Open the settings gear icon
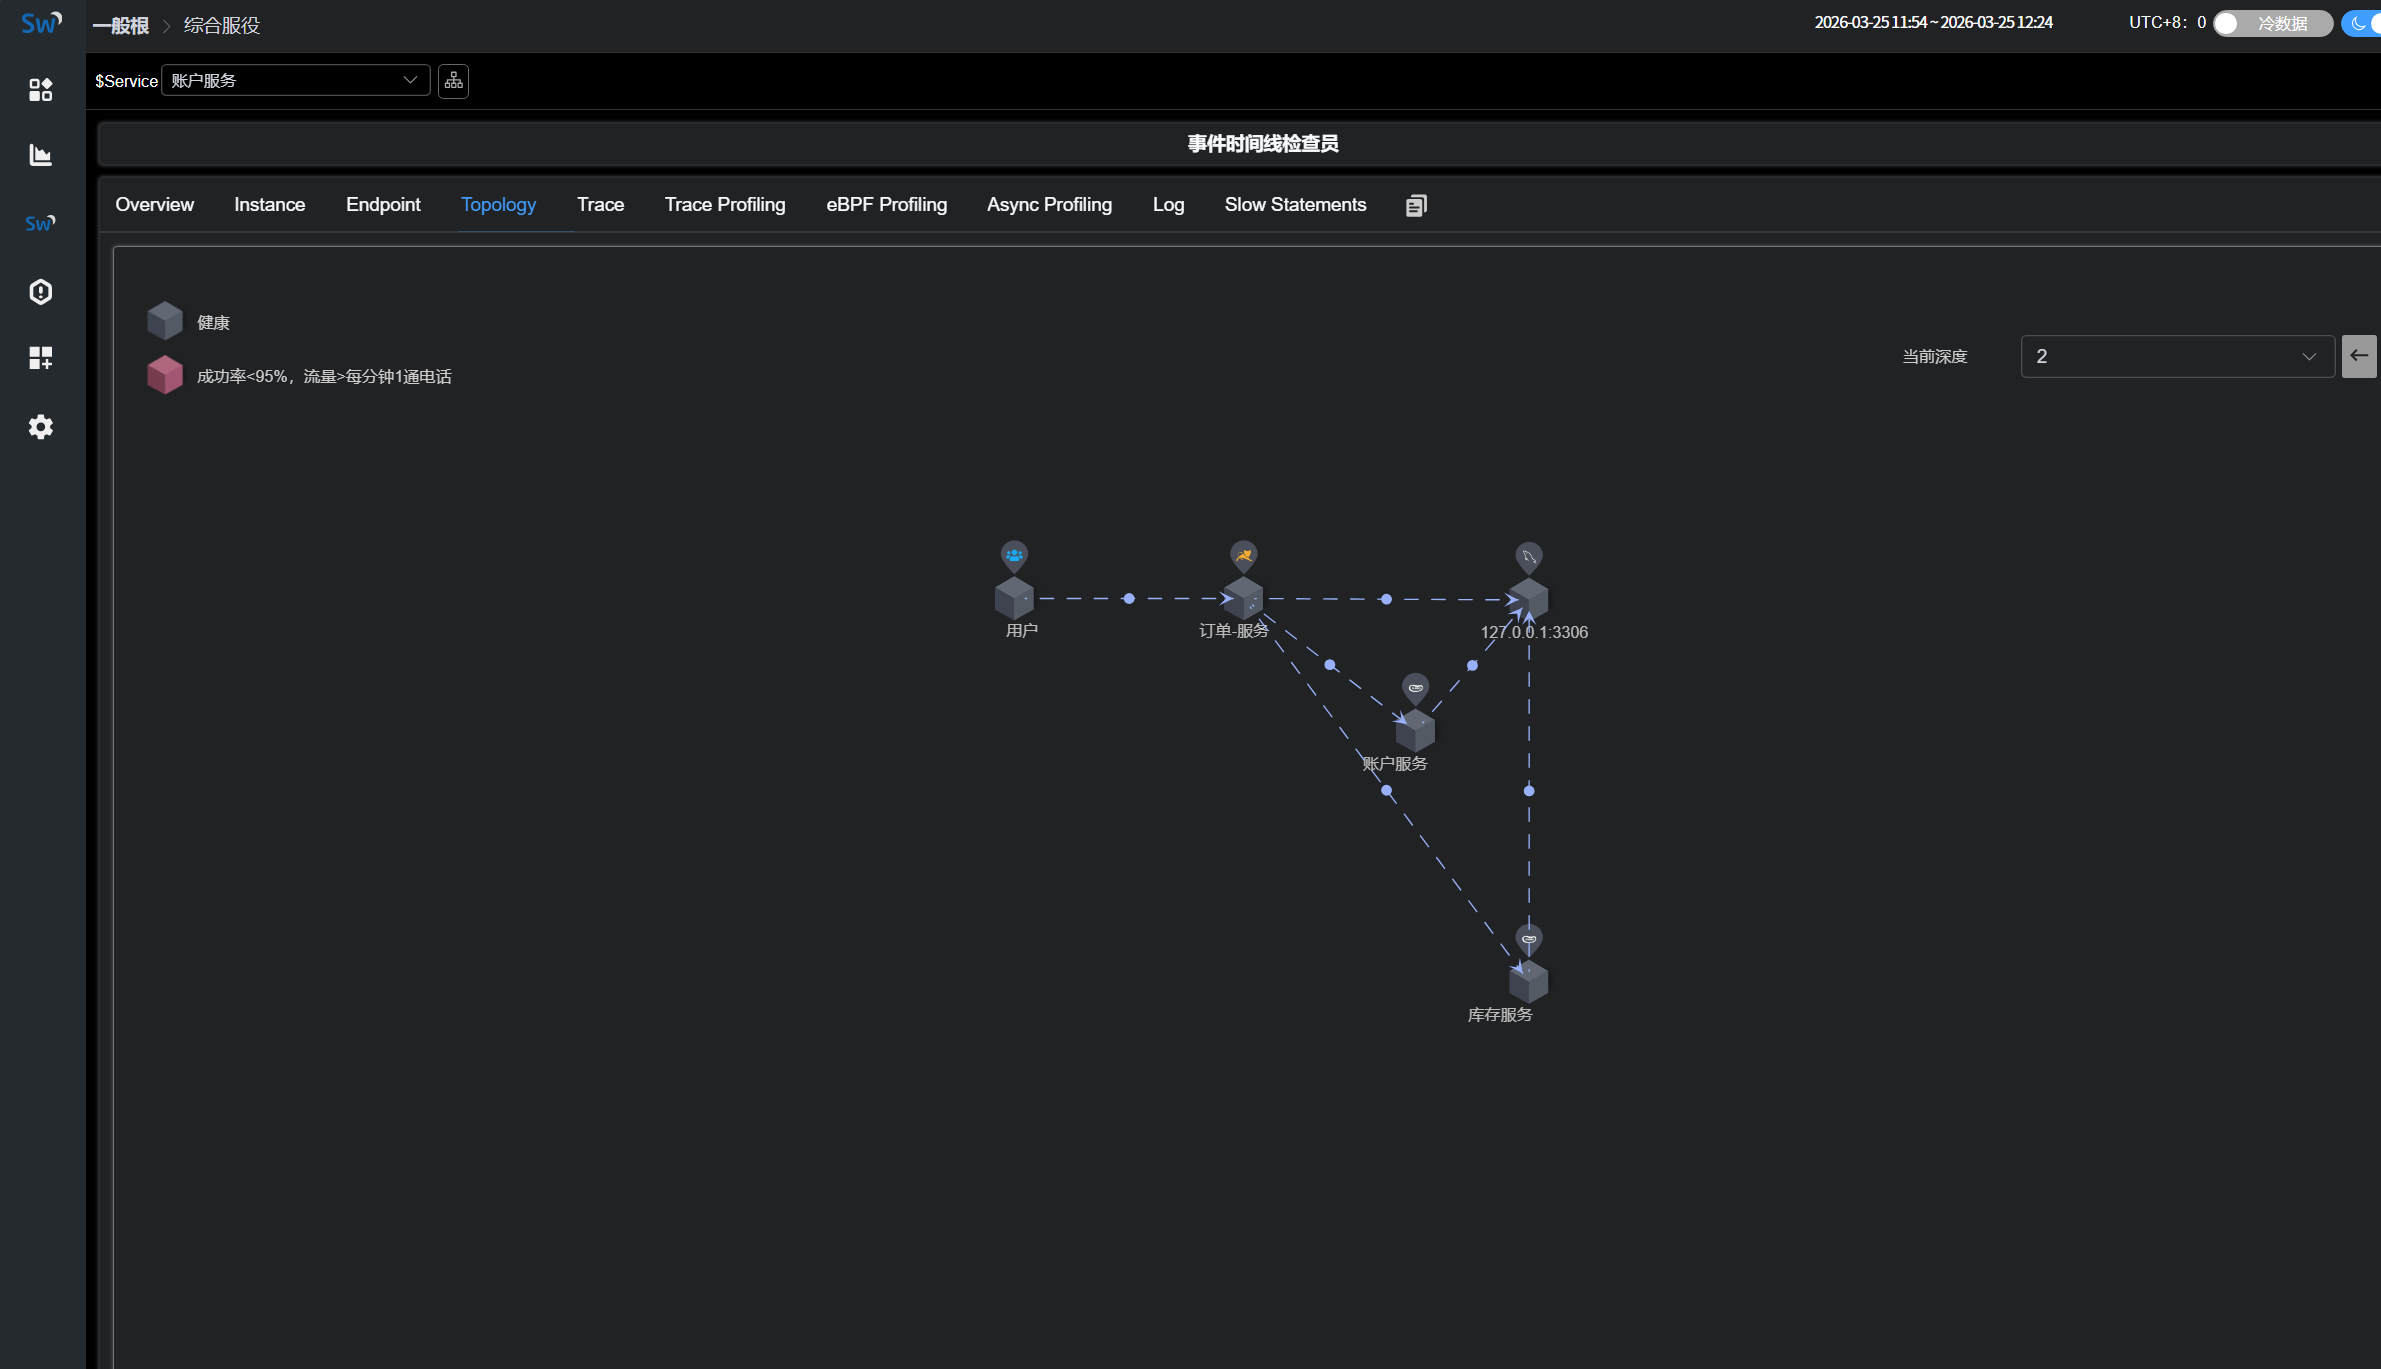Viewport: 2381px width, 1369px height. (41, 427)
